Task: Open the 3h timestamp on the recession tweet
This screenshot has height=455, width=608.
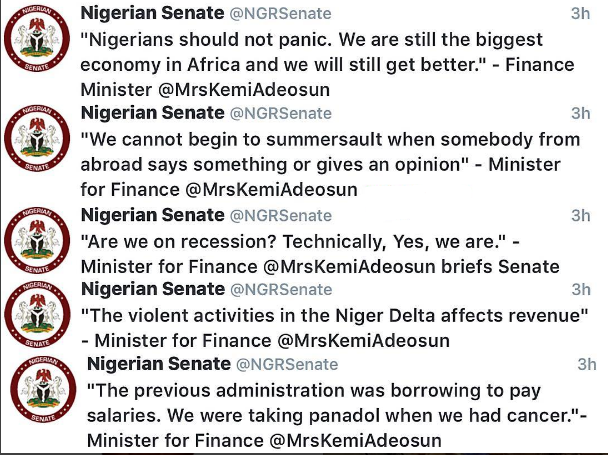Action: click(580, 215)
